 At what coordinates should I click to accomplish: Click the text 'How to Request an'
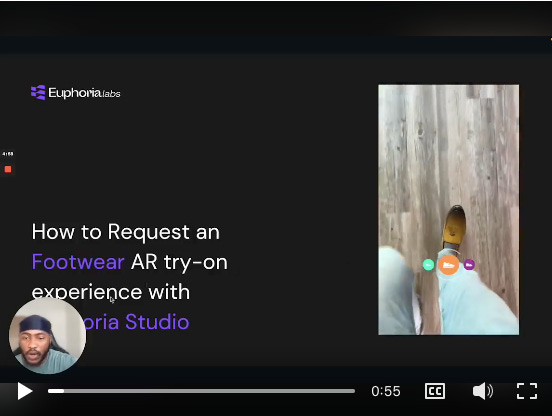pos(126,232)
